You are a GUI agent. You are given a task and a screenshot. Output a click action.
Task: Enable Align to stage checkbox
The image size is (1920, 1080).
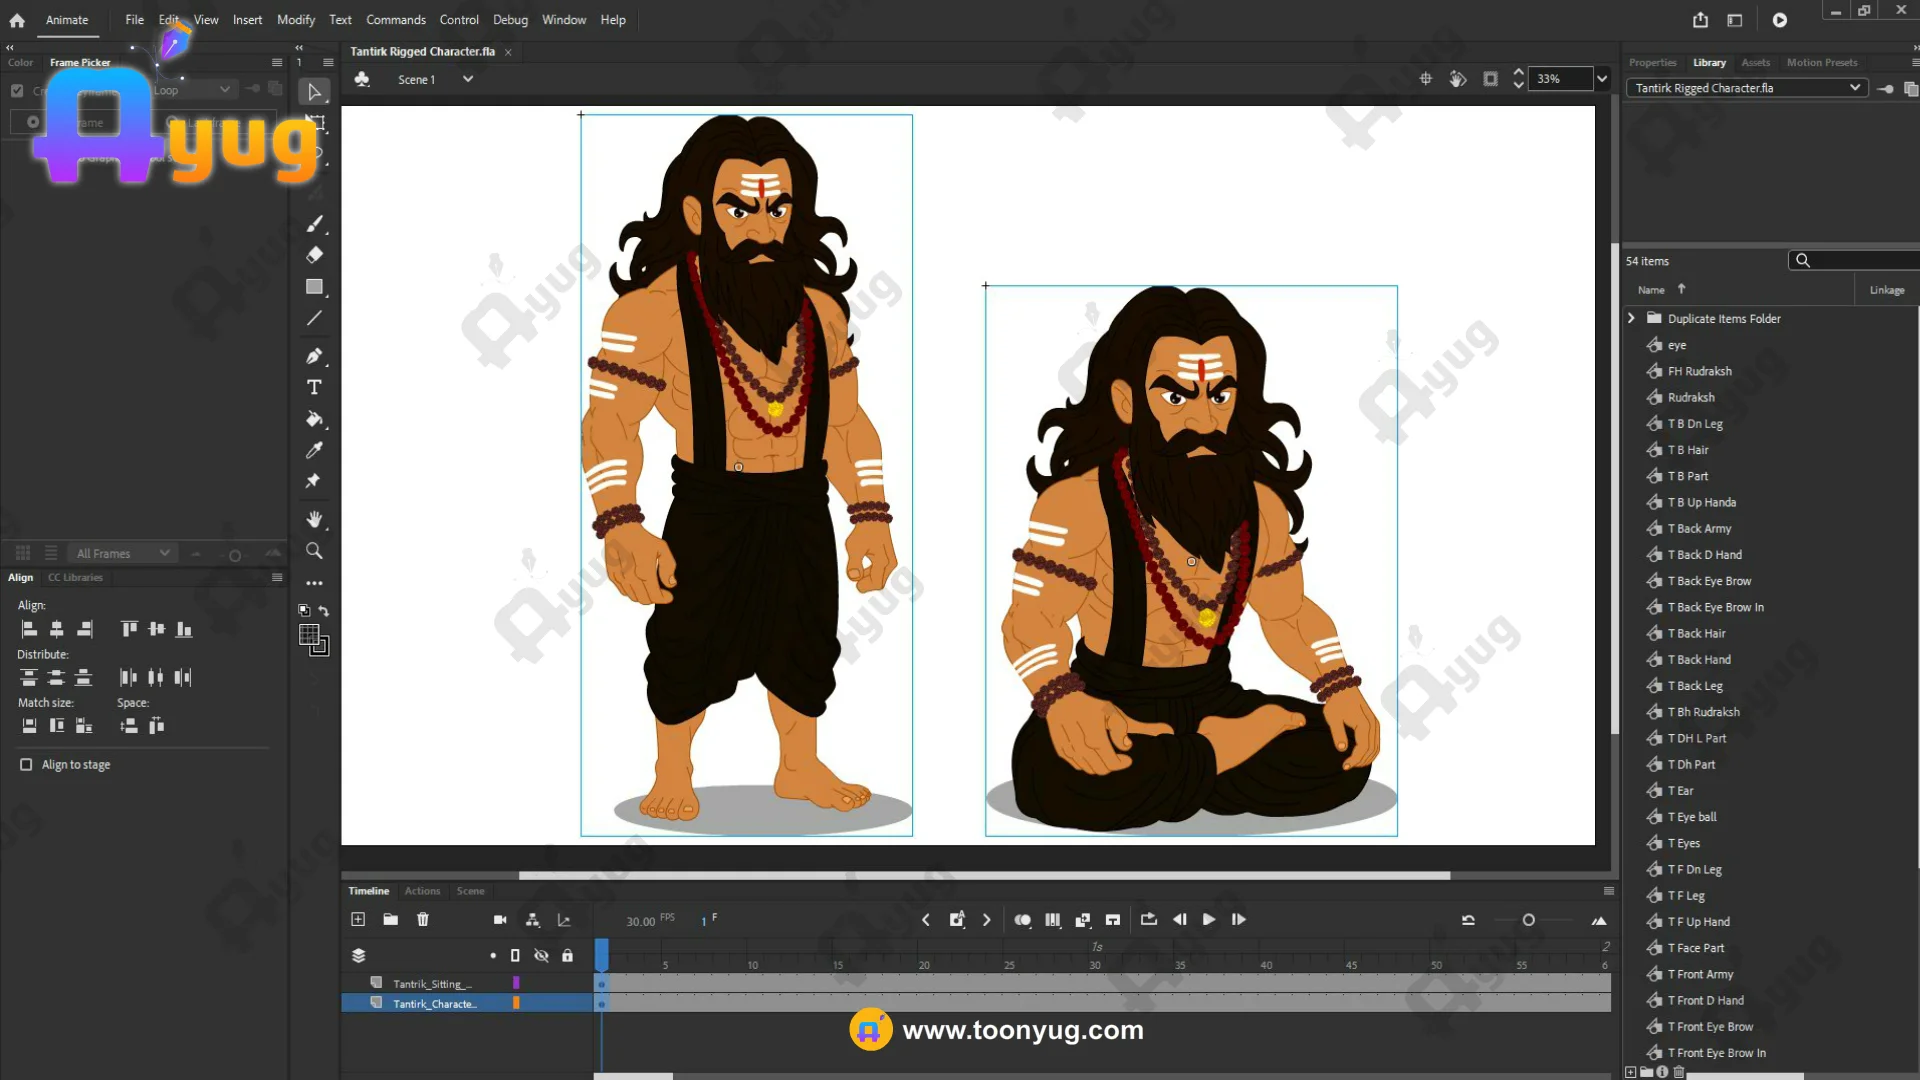(26, 764)
